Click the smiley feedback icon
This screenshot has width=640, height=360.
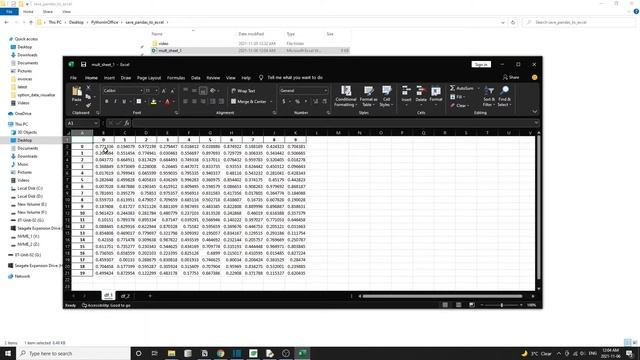pos(535,77)
